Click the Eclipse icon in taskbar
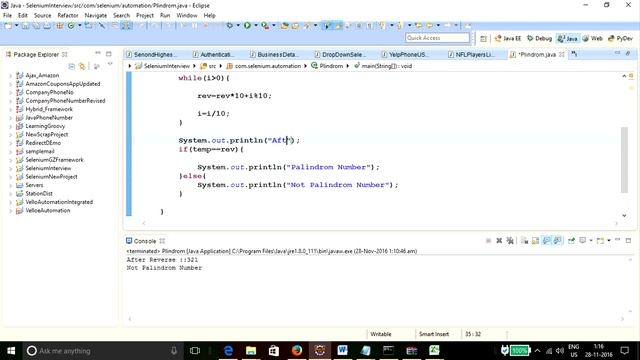The image size is (640, 360). tap(320, 350)
